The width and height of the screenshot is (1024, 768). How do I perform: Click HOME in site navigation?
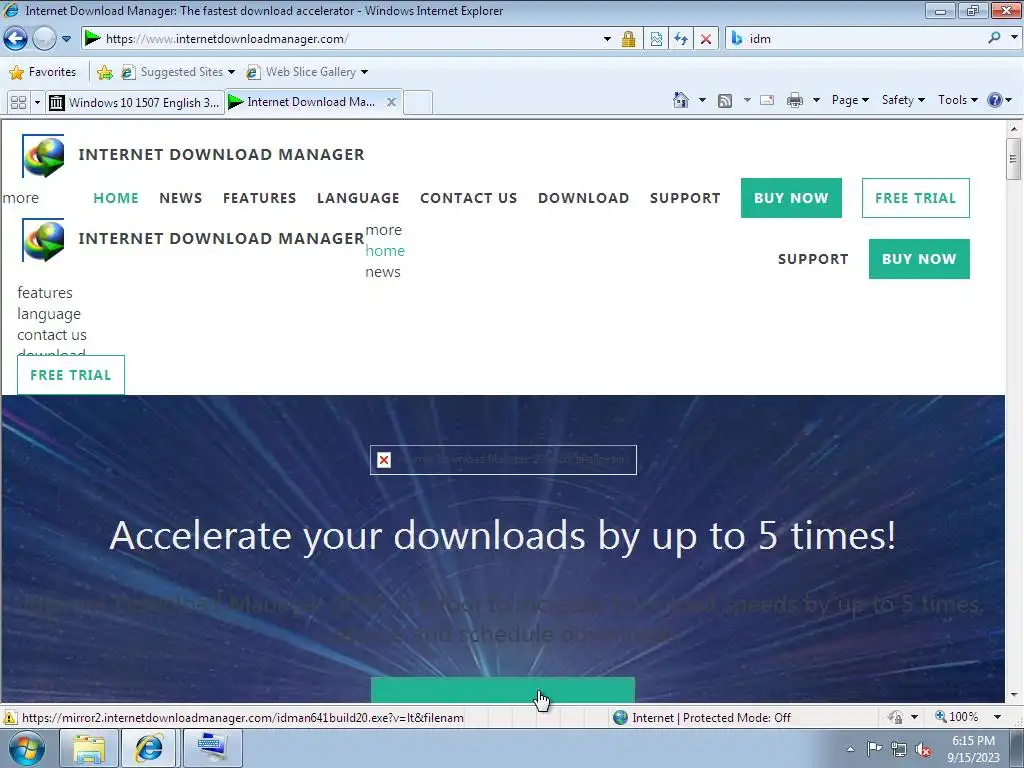pyautogui.click(x=116, y=198)
